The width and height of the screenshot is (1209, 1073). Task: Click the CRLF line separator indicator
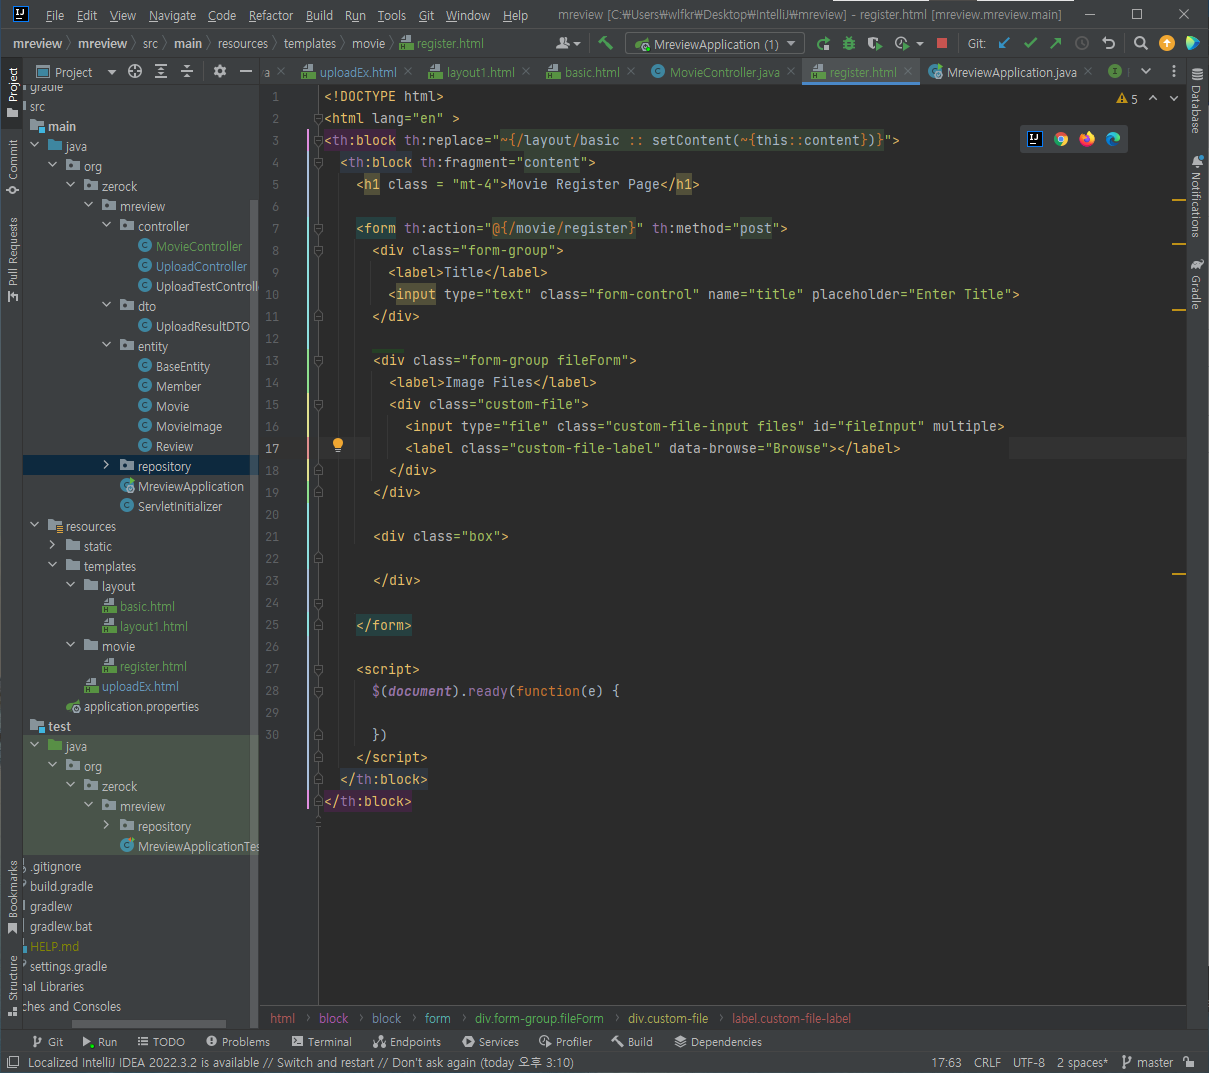pyautogui.click(x=987, y=1062)
